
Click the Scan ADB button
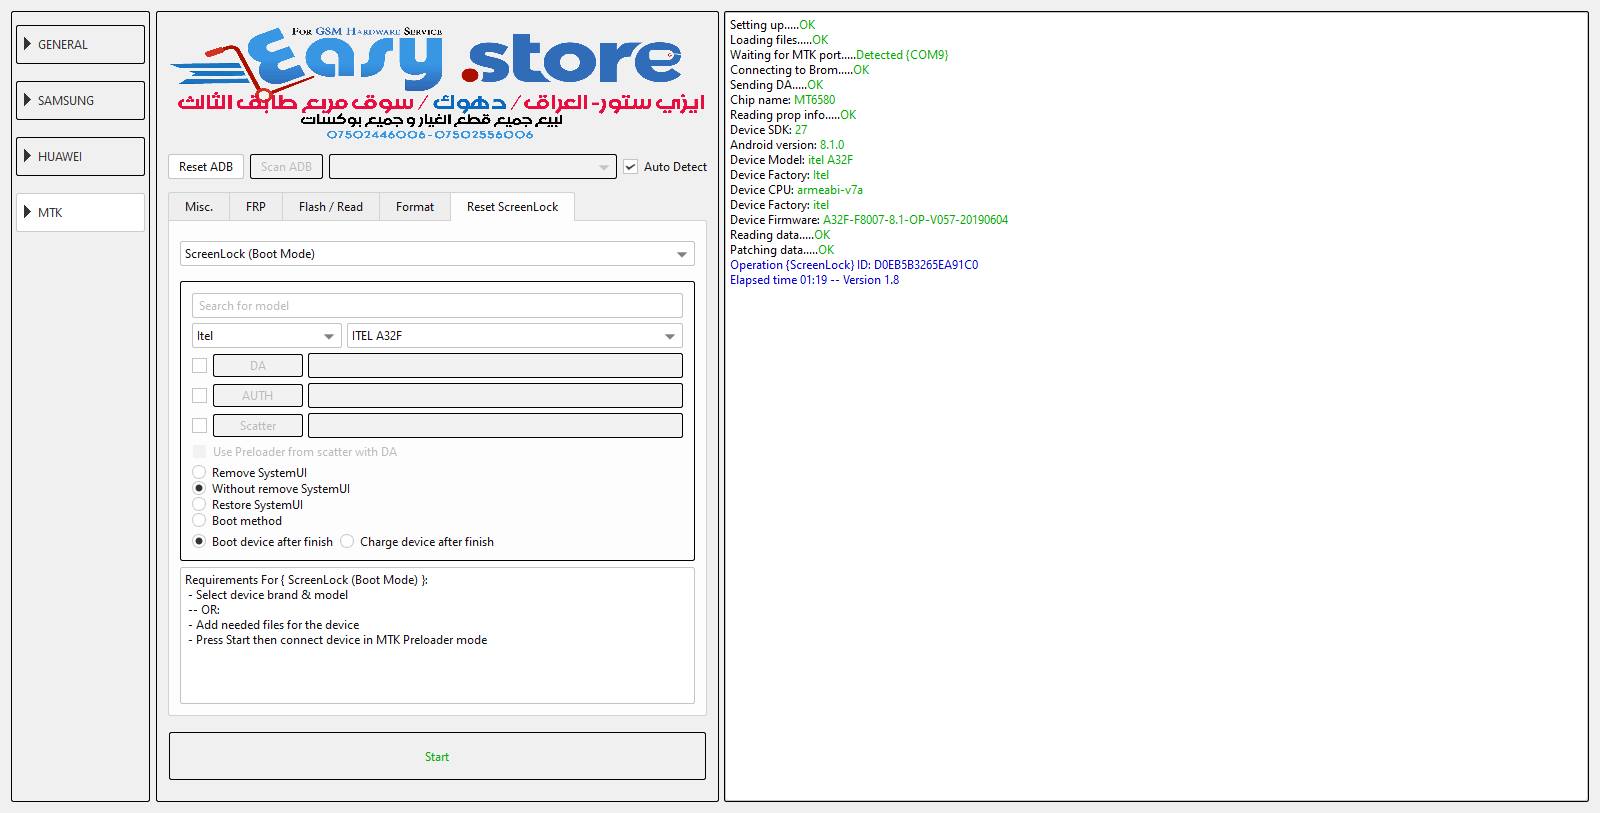pyautogui.click(x=286, y=167)
